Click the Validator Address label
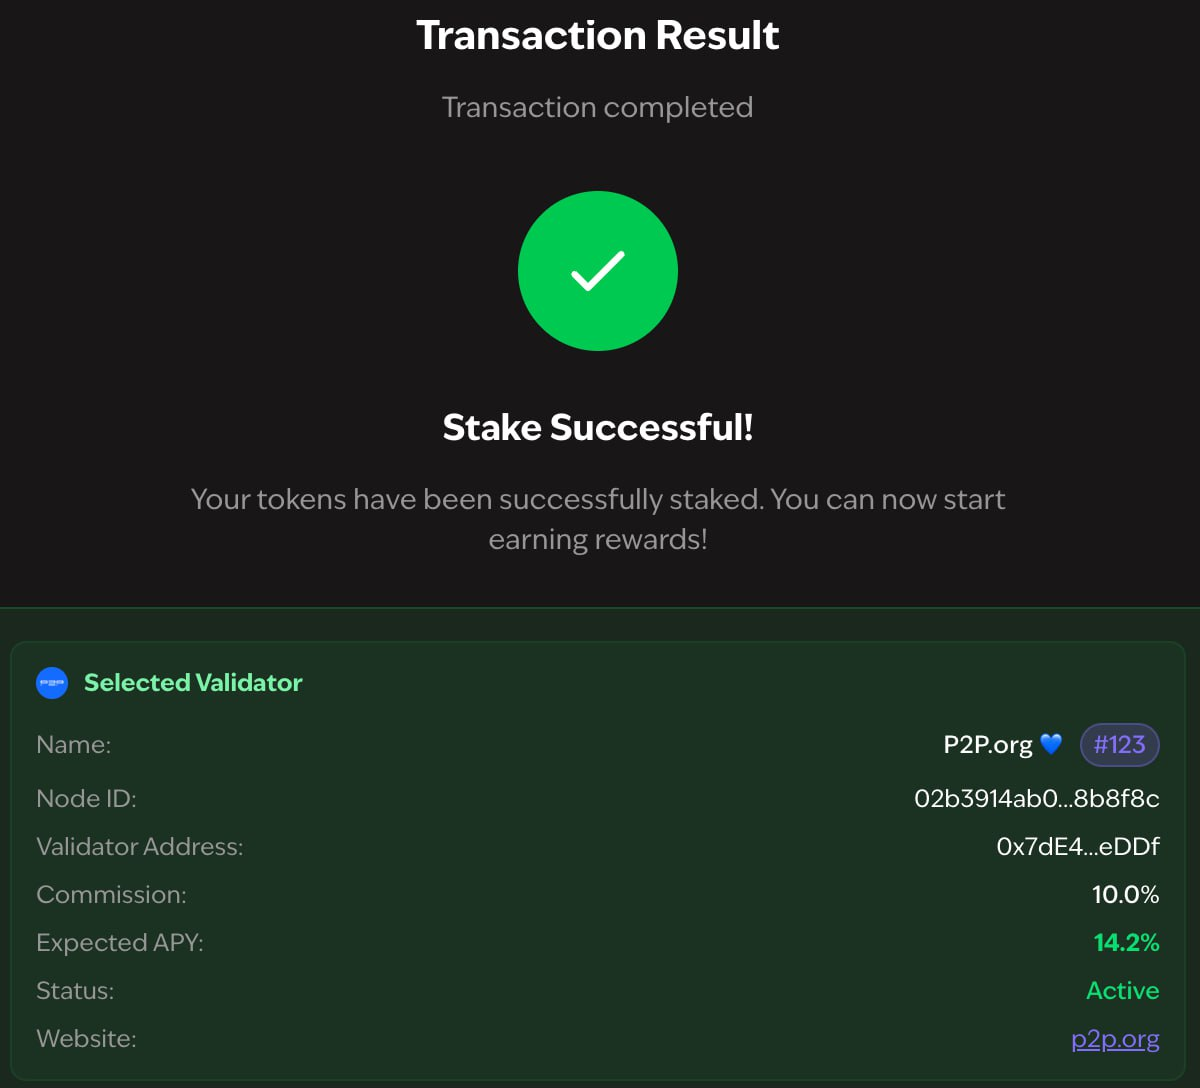Image resolution: width=1200 pixels, height=1088 pixels. (x=140, y=847)
